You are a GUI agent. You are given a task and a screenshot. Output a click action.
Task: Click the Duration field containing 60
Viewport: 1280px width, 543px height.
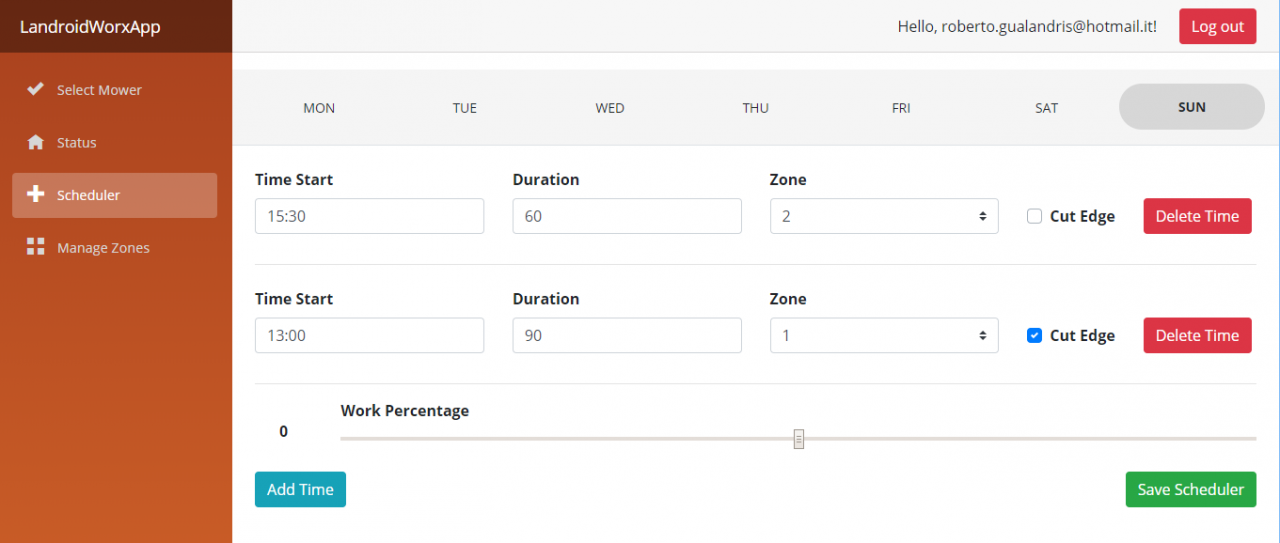[x=627, y=216]
